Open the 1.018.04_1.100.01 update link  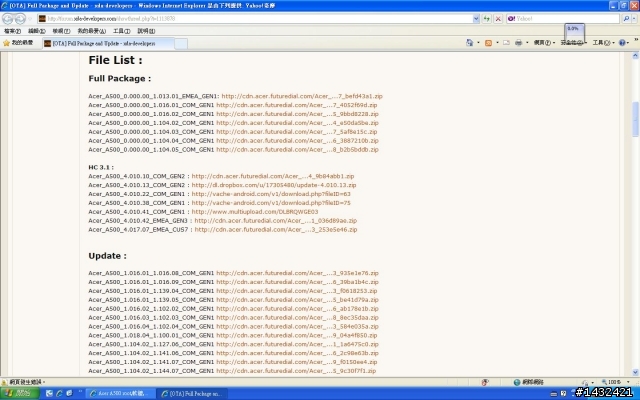tap(296, 336)
